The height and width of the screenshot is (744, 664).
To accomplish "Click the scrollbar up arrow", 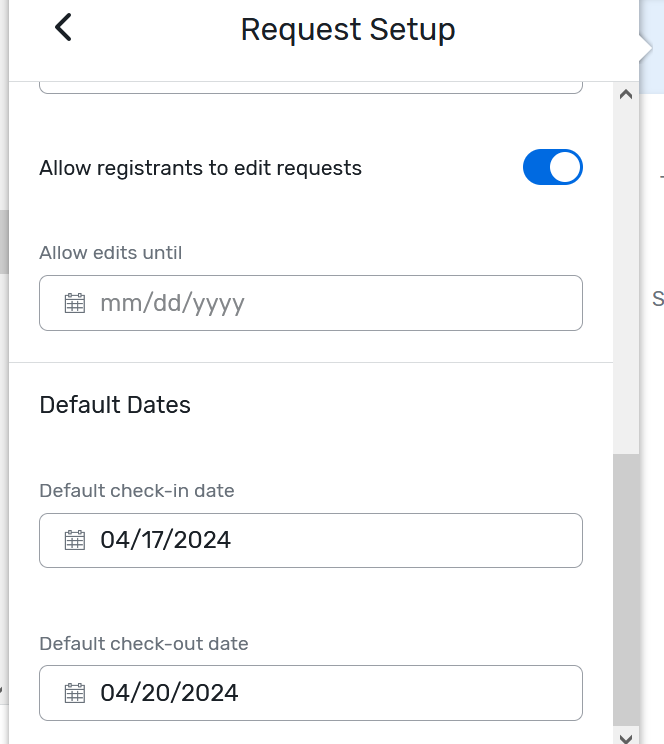I will pos(626,94).
